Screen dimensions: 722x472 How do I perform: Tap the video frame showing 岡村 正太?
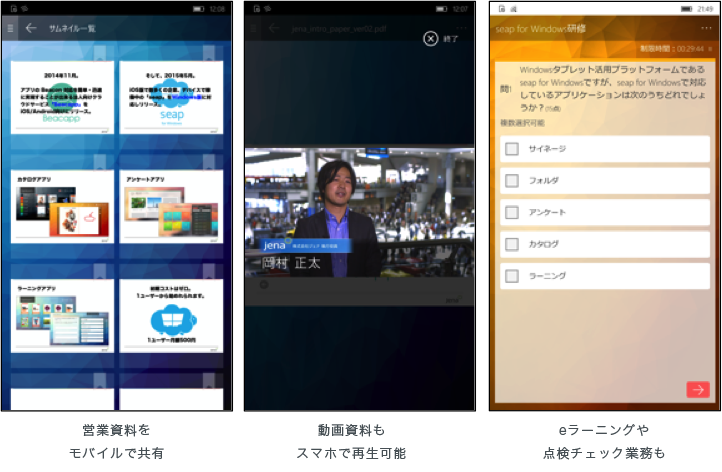(x=360, y=212)
